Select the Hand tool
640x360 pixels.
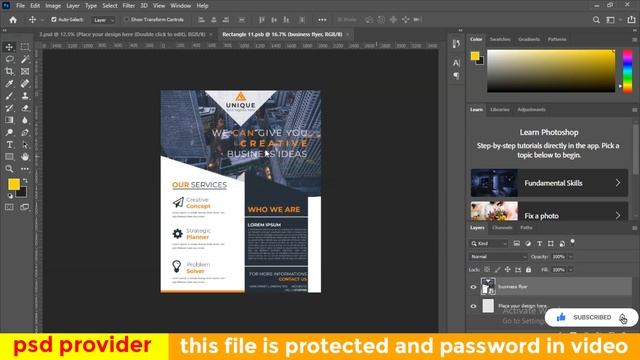[x=25, y=157]
